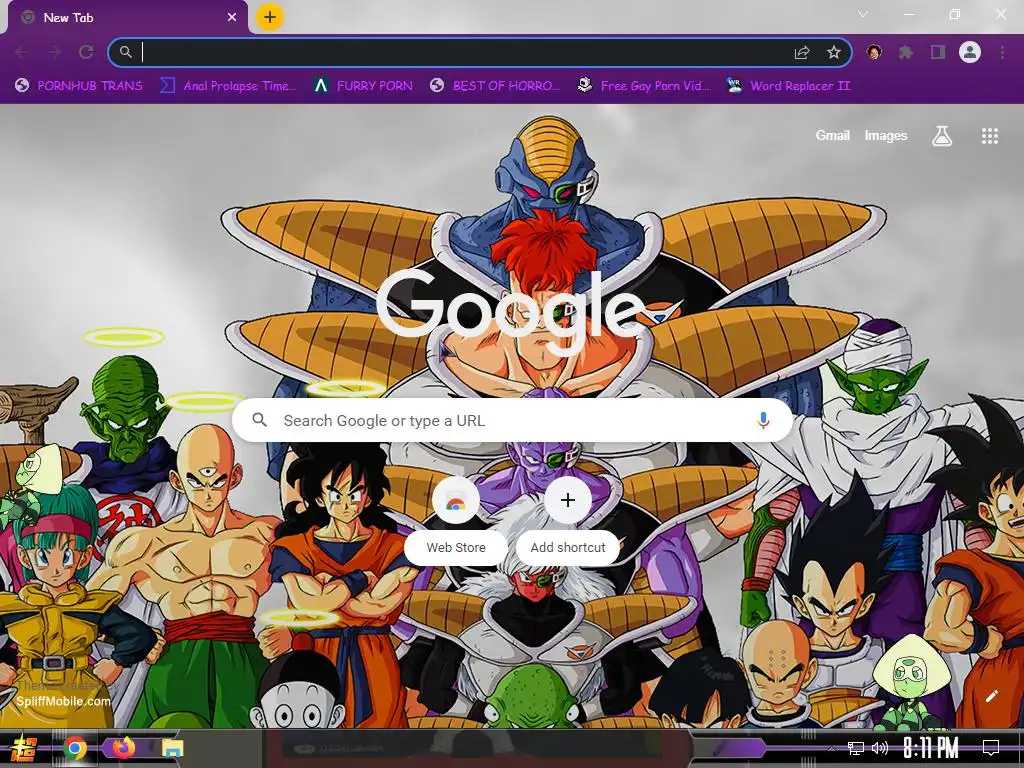Show hidden tray icons chevron
This screenshot has height=768, width=1024.
pos(831,748)
